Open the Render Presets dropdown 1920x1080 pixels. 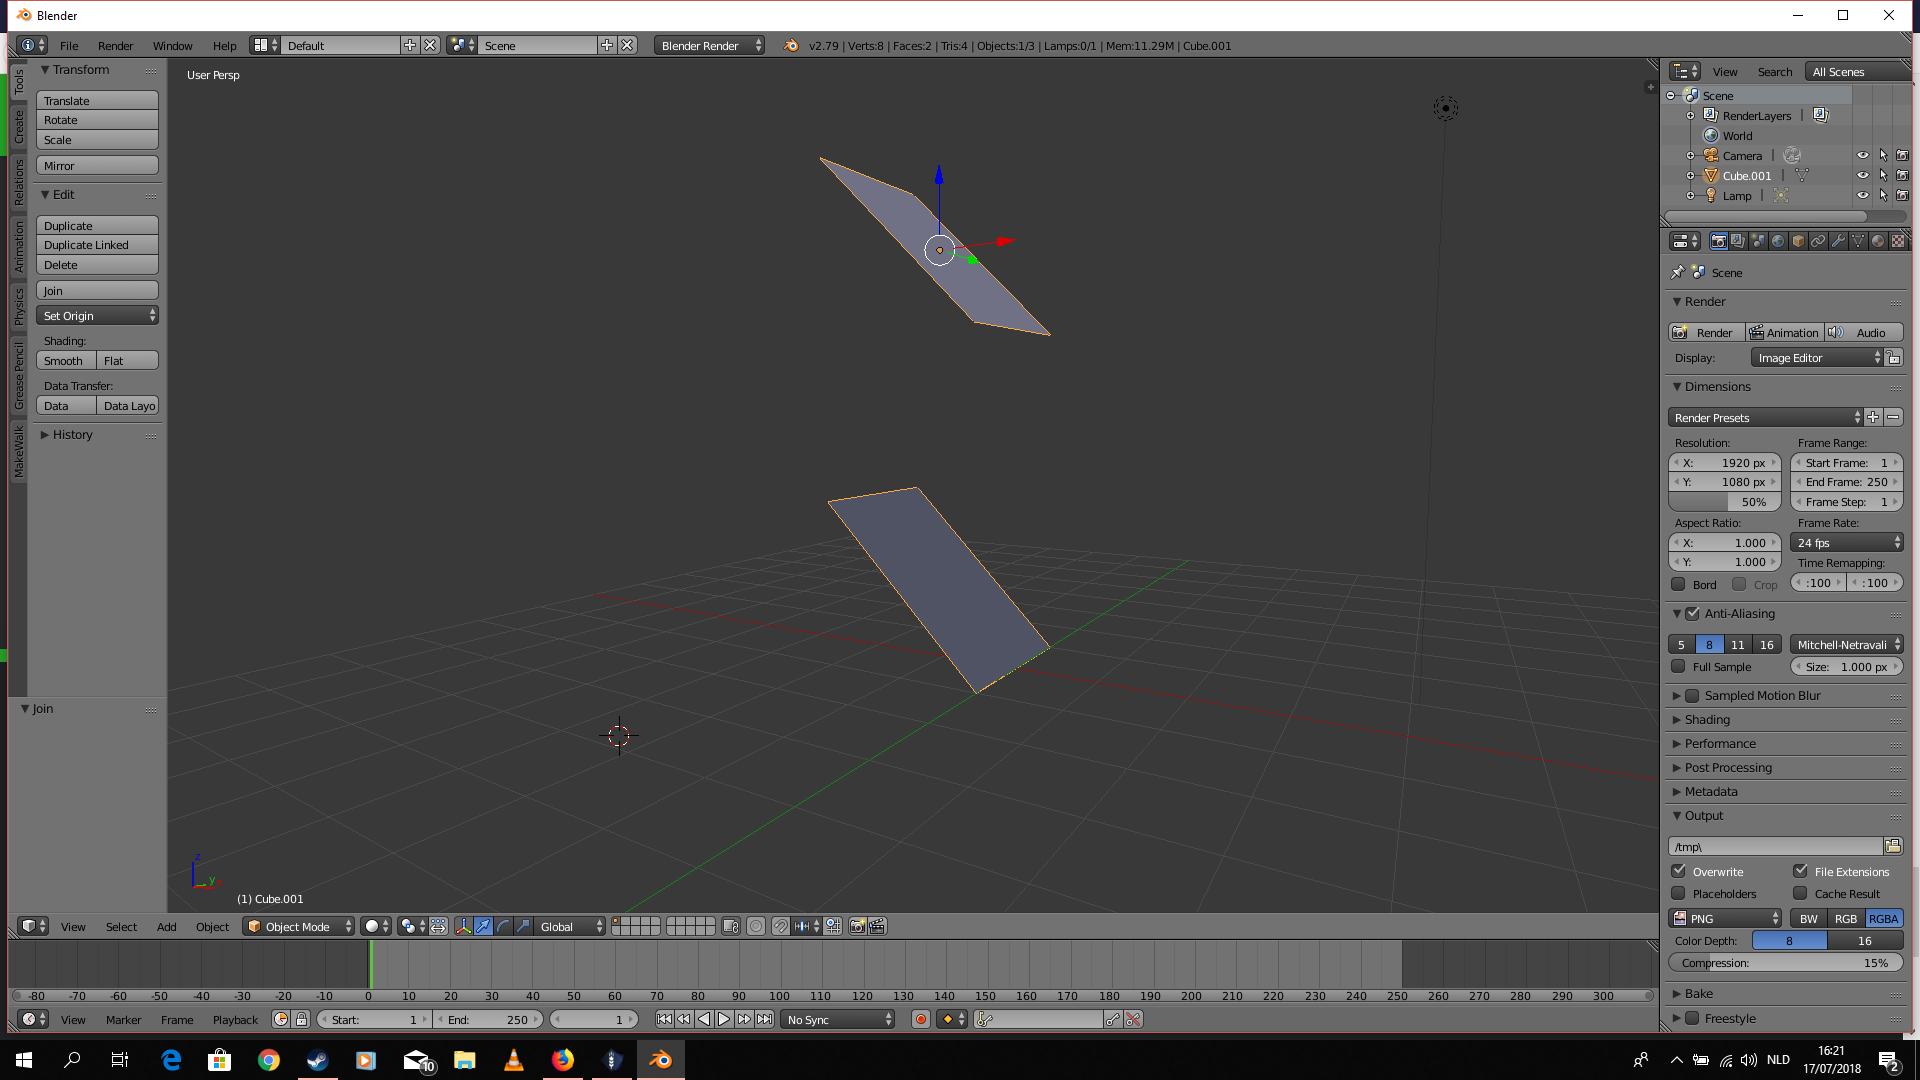coord(1765,418)
